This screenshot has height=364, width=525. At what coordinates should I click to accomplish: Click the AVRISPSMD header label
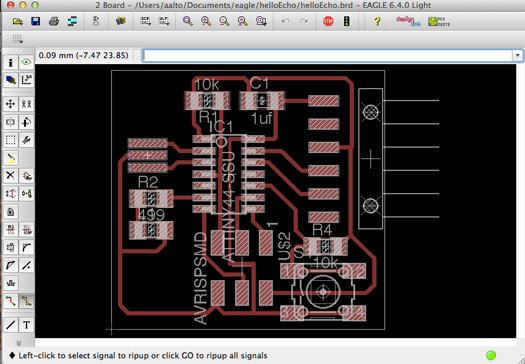tap(201, 278)
